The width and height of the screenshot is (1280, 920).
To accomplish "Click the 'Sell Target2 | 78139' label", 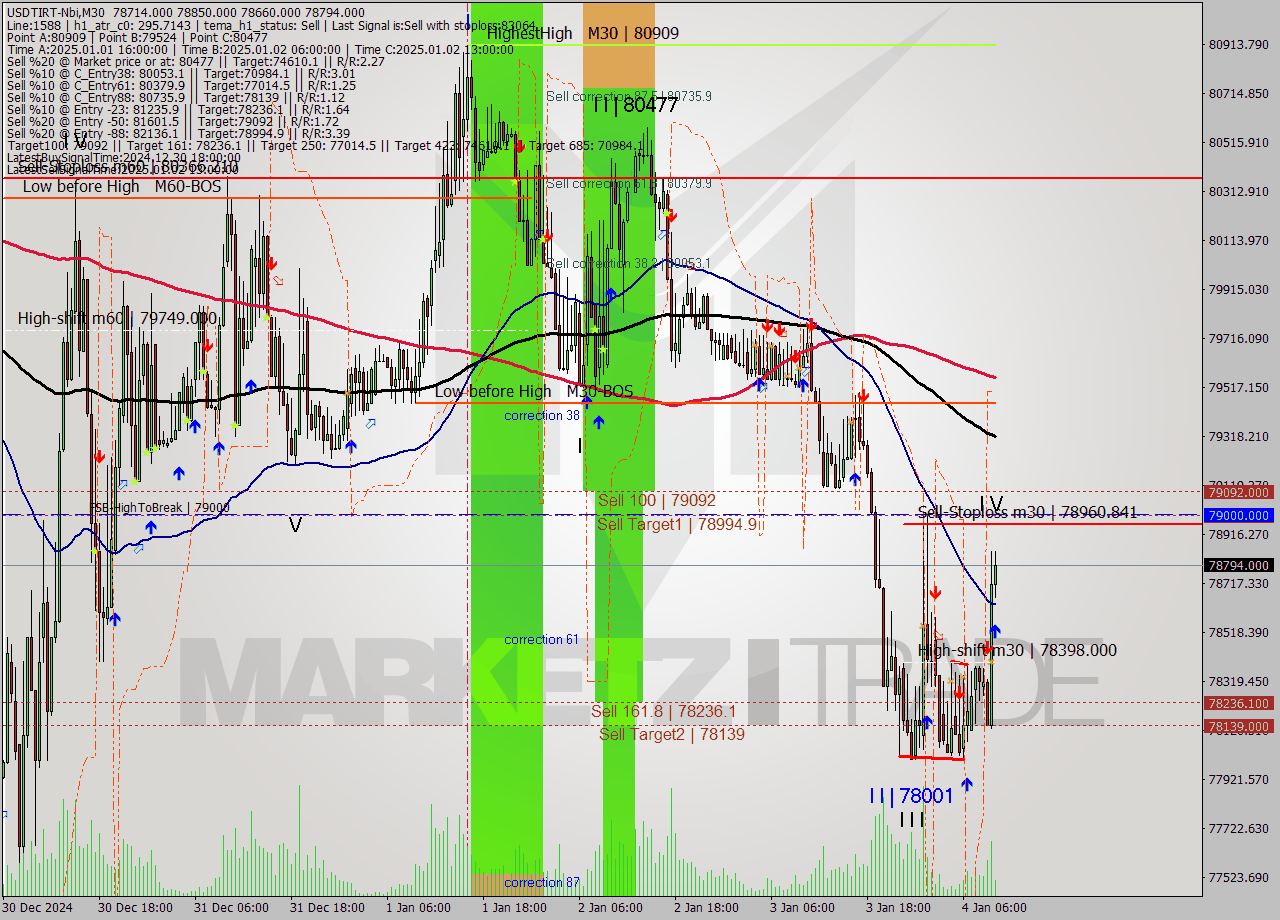I will coord(672,734).
